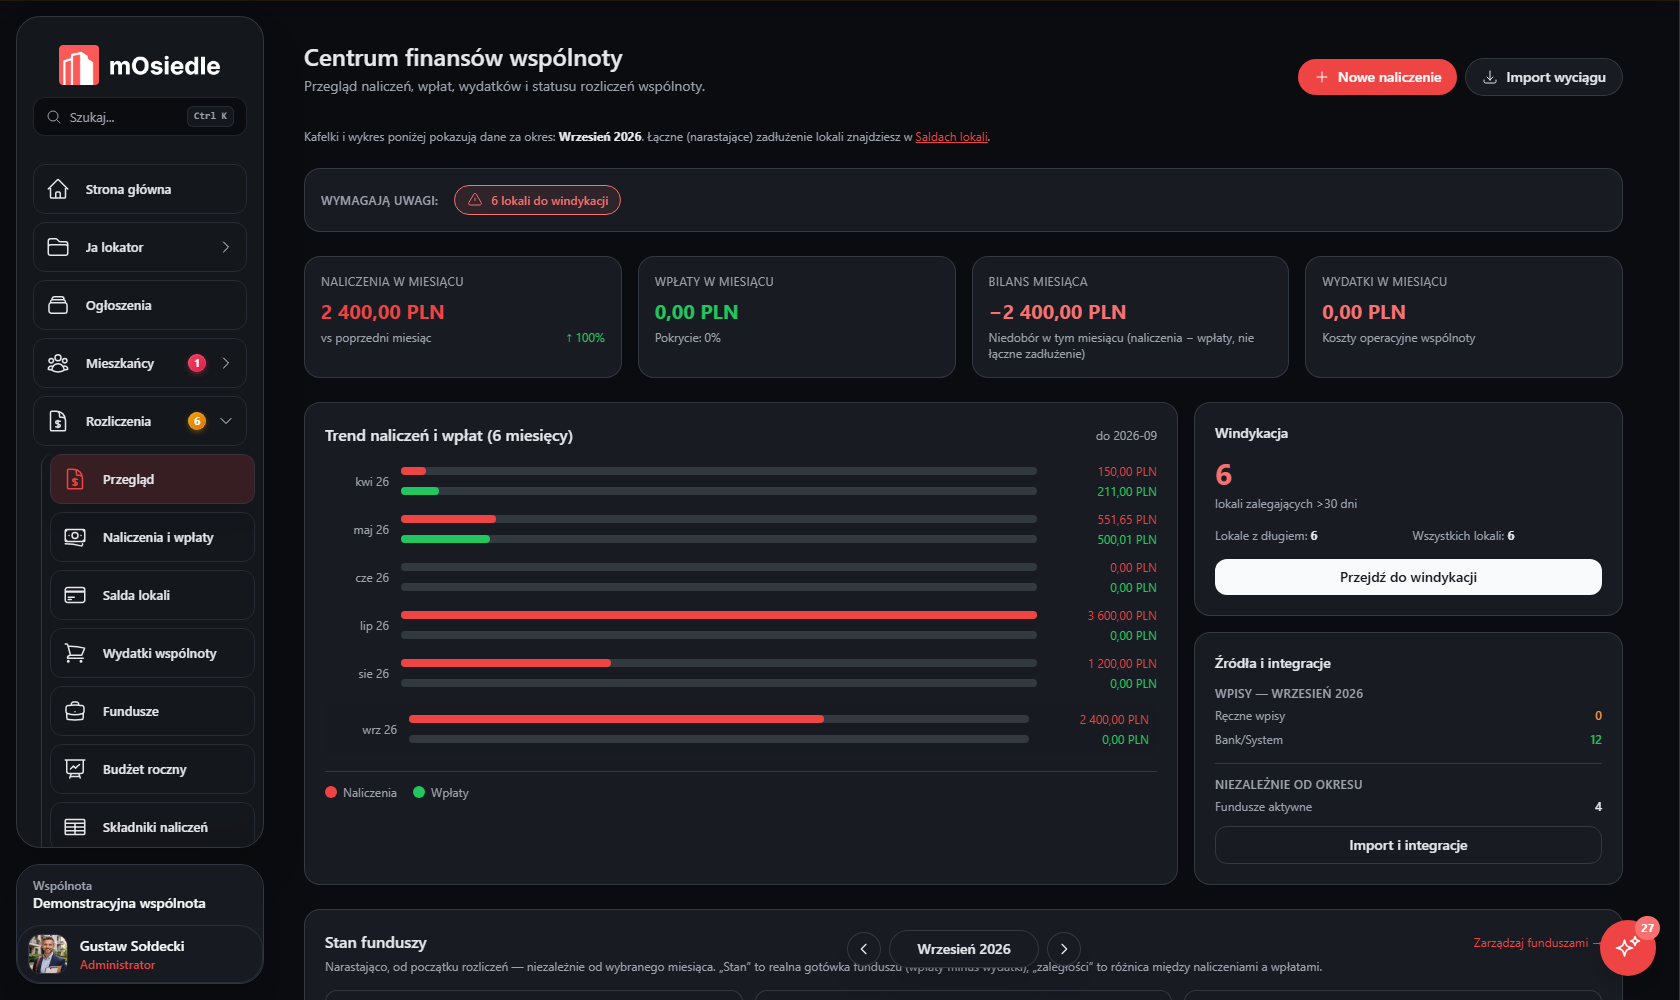The height and width of the screenshot is (1000, 1680).
Task: Open Naliczenia i wpłaty menu item
Action: point(152,537)
